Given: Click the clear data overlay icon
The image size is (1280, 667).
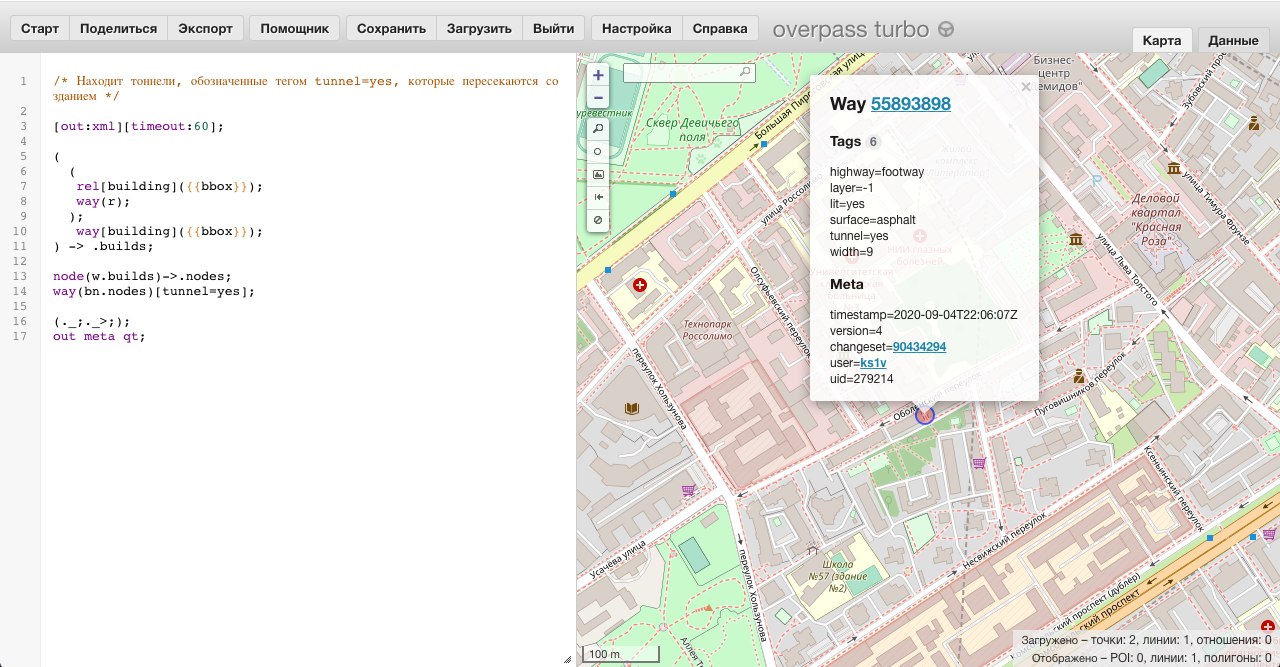Looking at the screenshot, I should [x=598, y=219].
